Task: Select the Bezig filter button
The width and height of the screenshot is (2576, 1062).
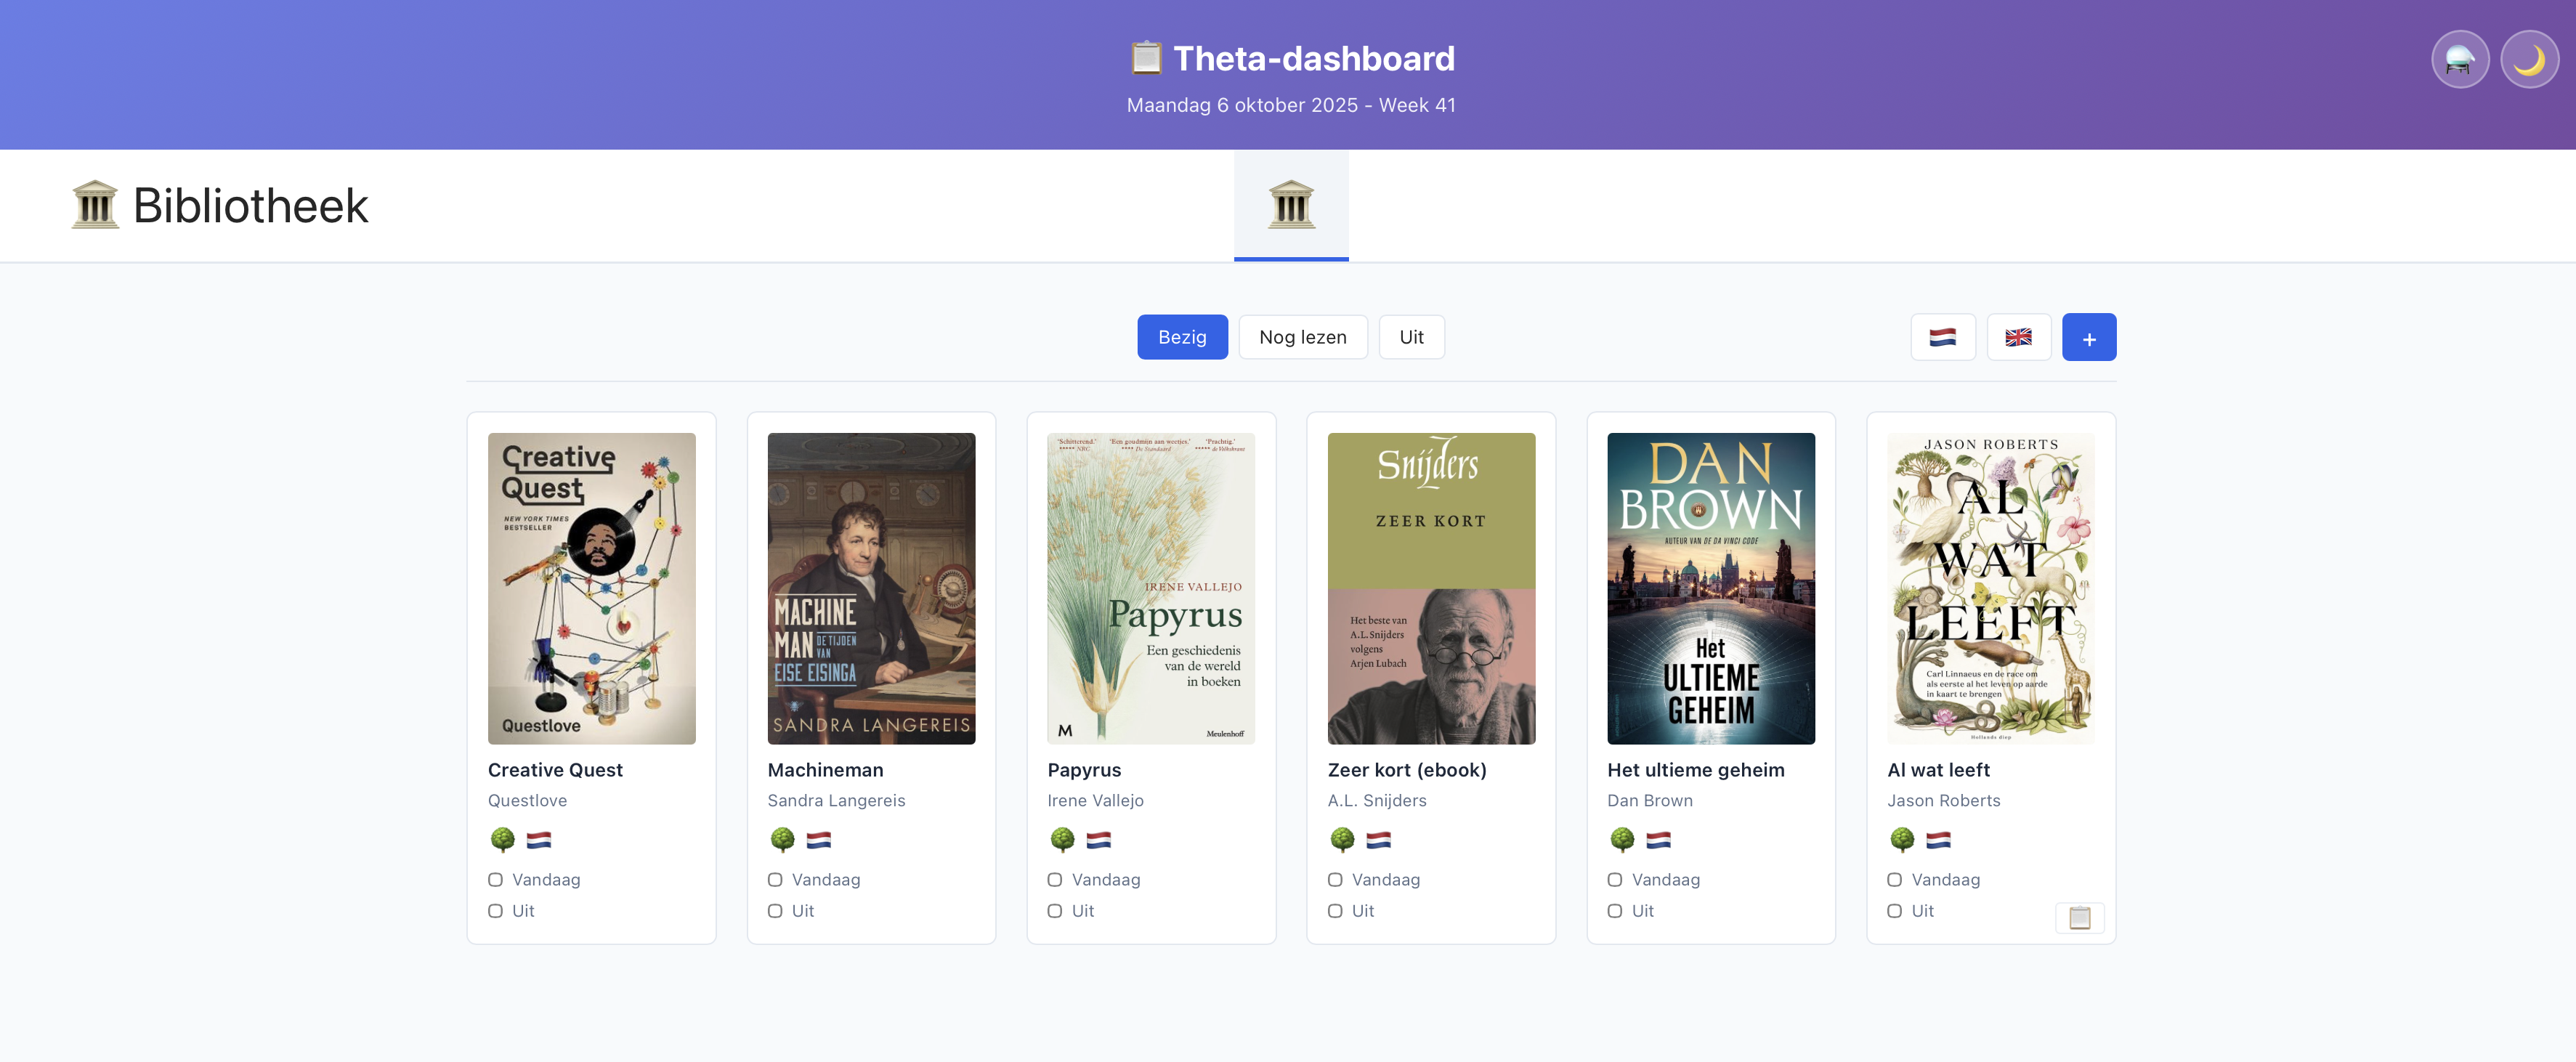Action: point(1181,337)
